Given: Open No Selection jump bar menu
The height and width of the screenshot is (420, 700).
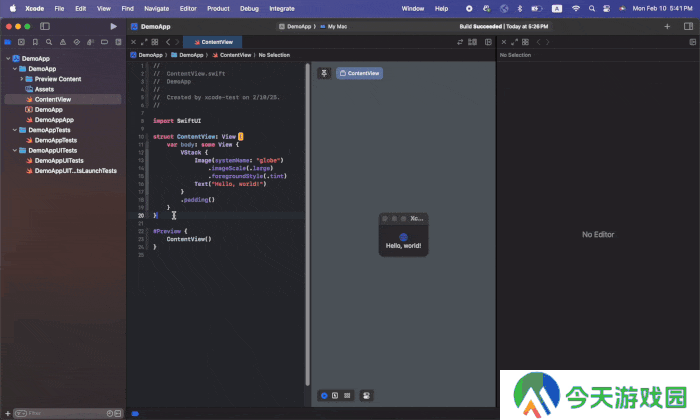Looking at the screenshot, I should pyautogui.click(x=274, y=55).
